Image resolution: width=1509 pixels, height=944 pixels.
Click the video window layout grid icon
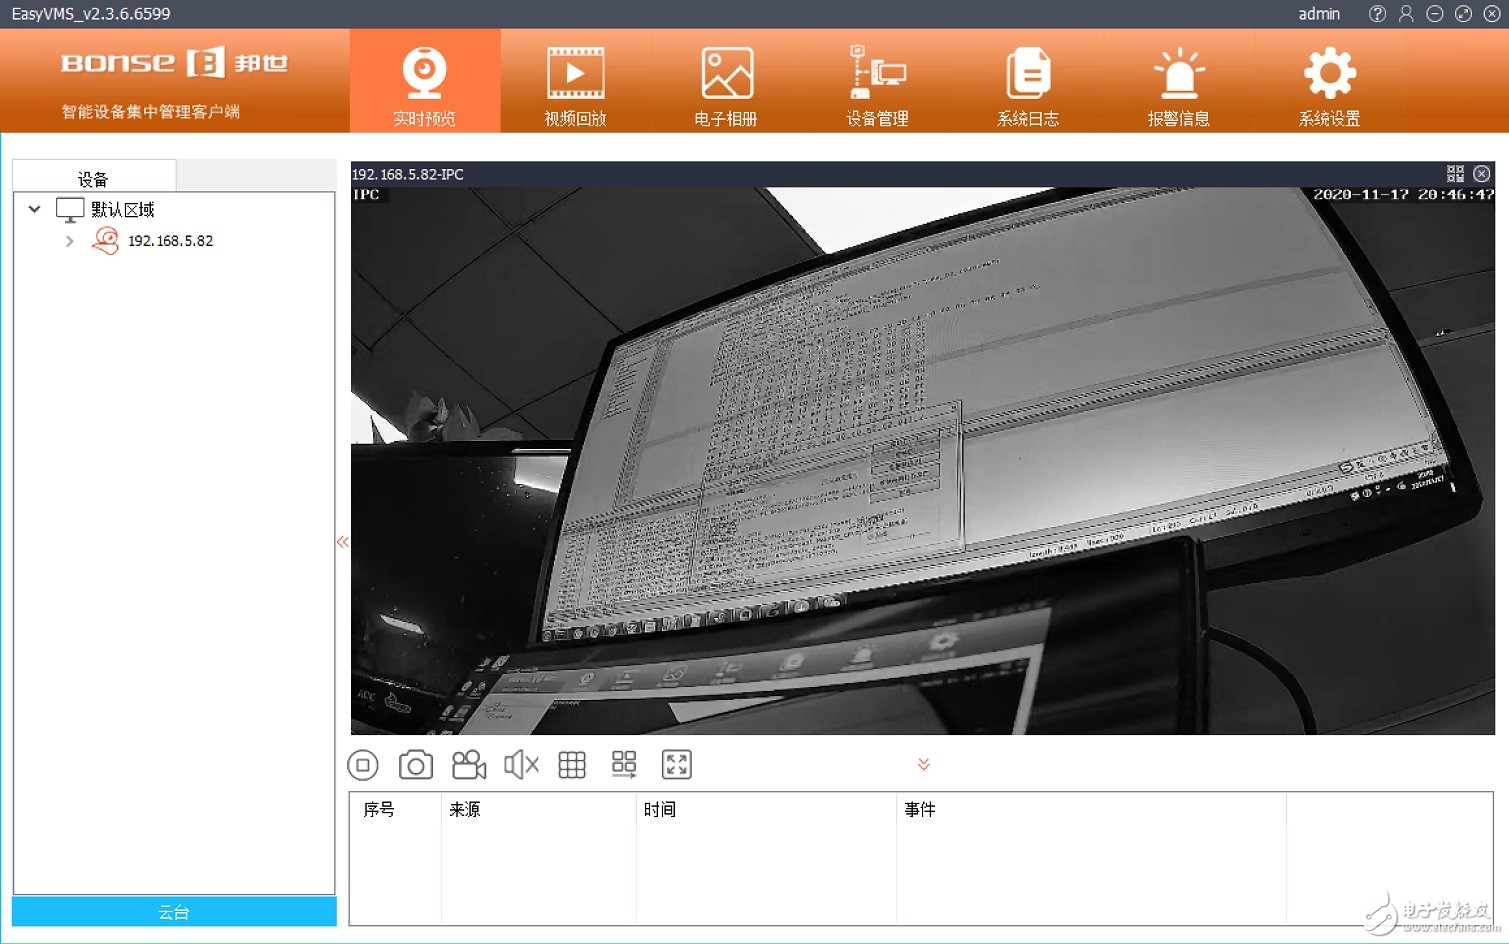[1455, 174]
